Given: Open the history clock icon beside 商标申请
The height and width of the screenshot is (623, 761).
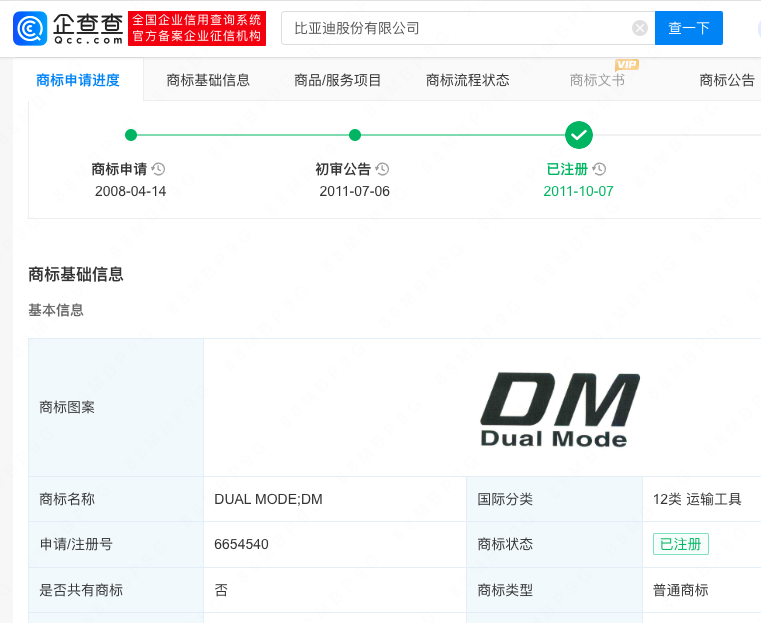Looking at the screenshot, I should [158, 169].
